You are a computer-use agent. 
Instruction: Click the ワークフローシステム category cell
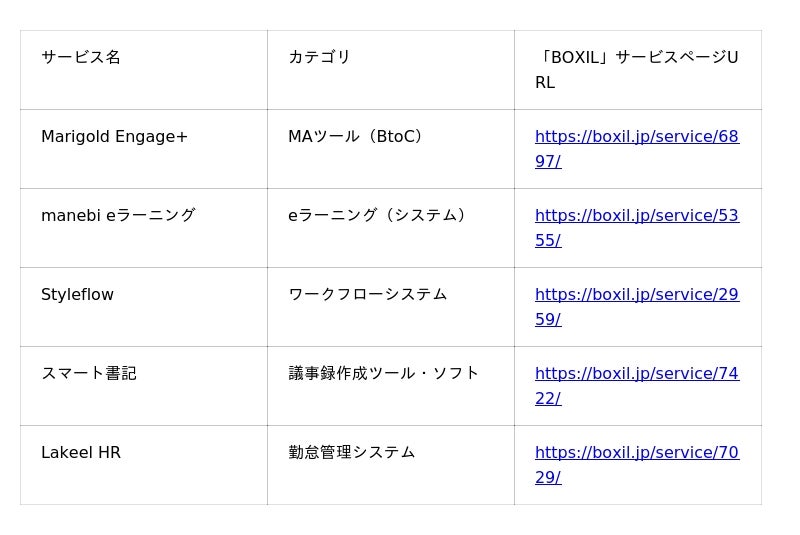point(367,295)
